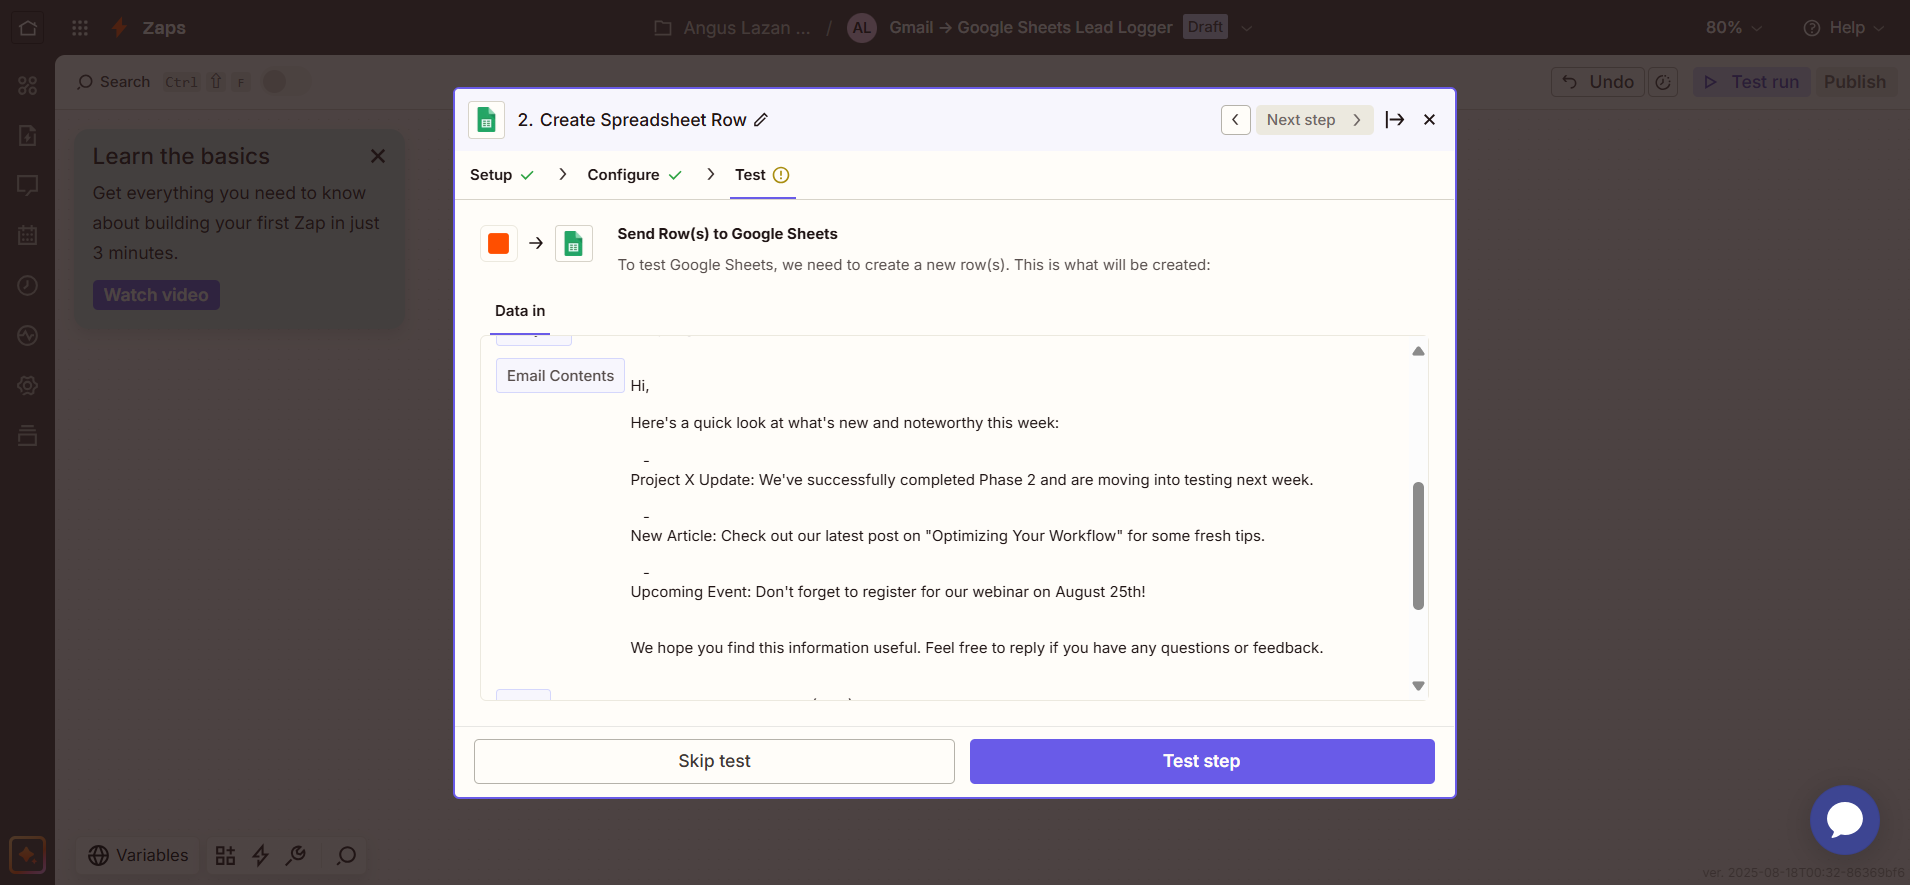
Task: Expand panel with arrow-to-right icon
Action: [x=1395, y=120]
